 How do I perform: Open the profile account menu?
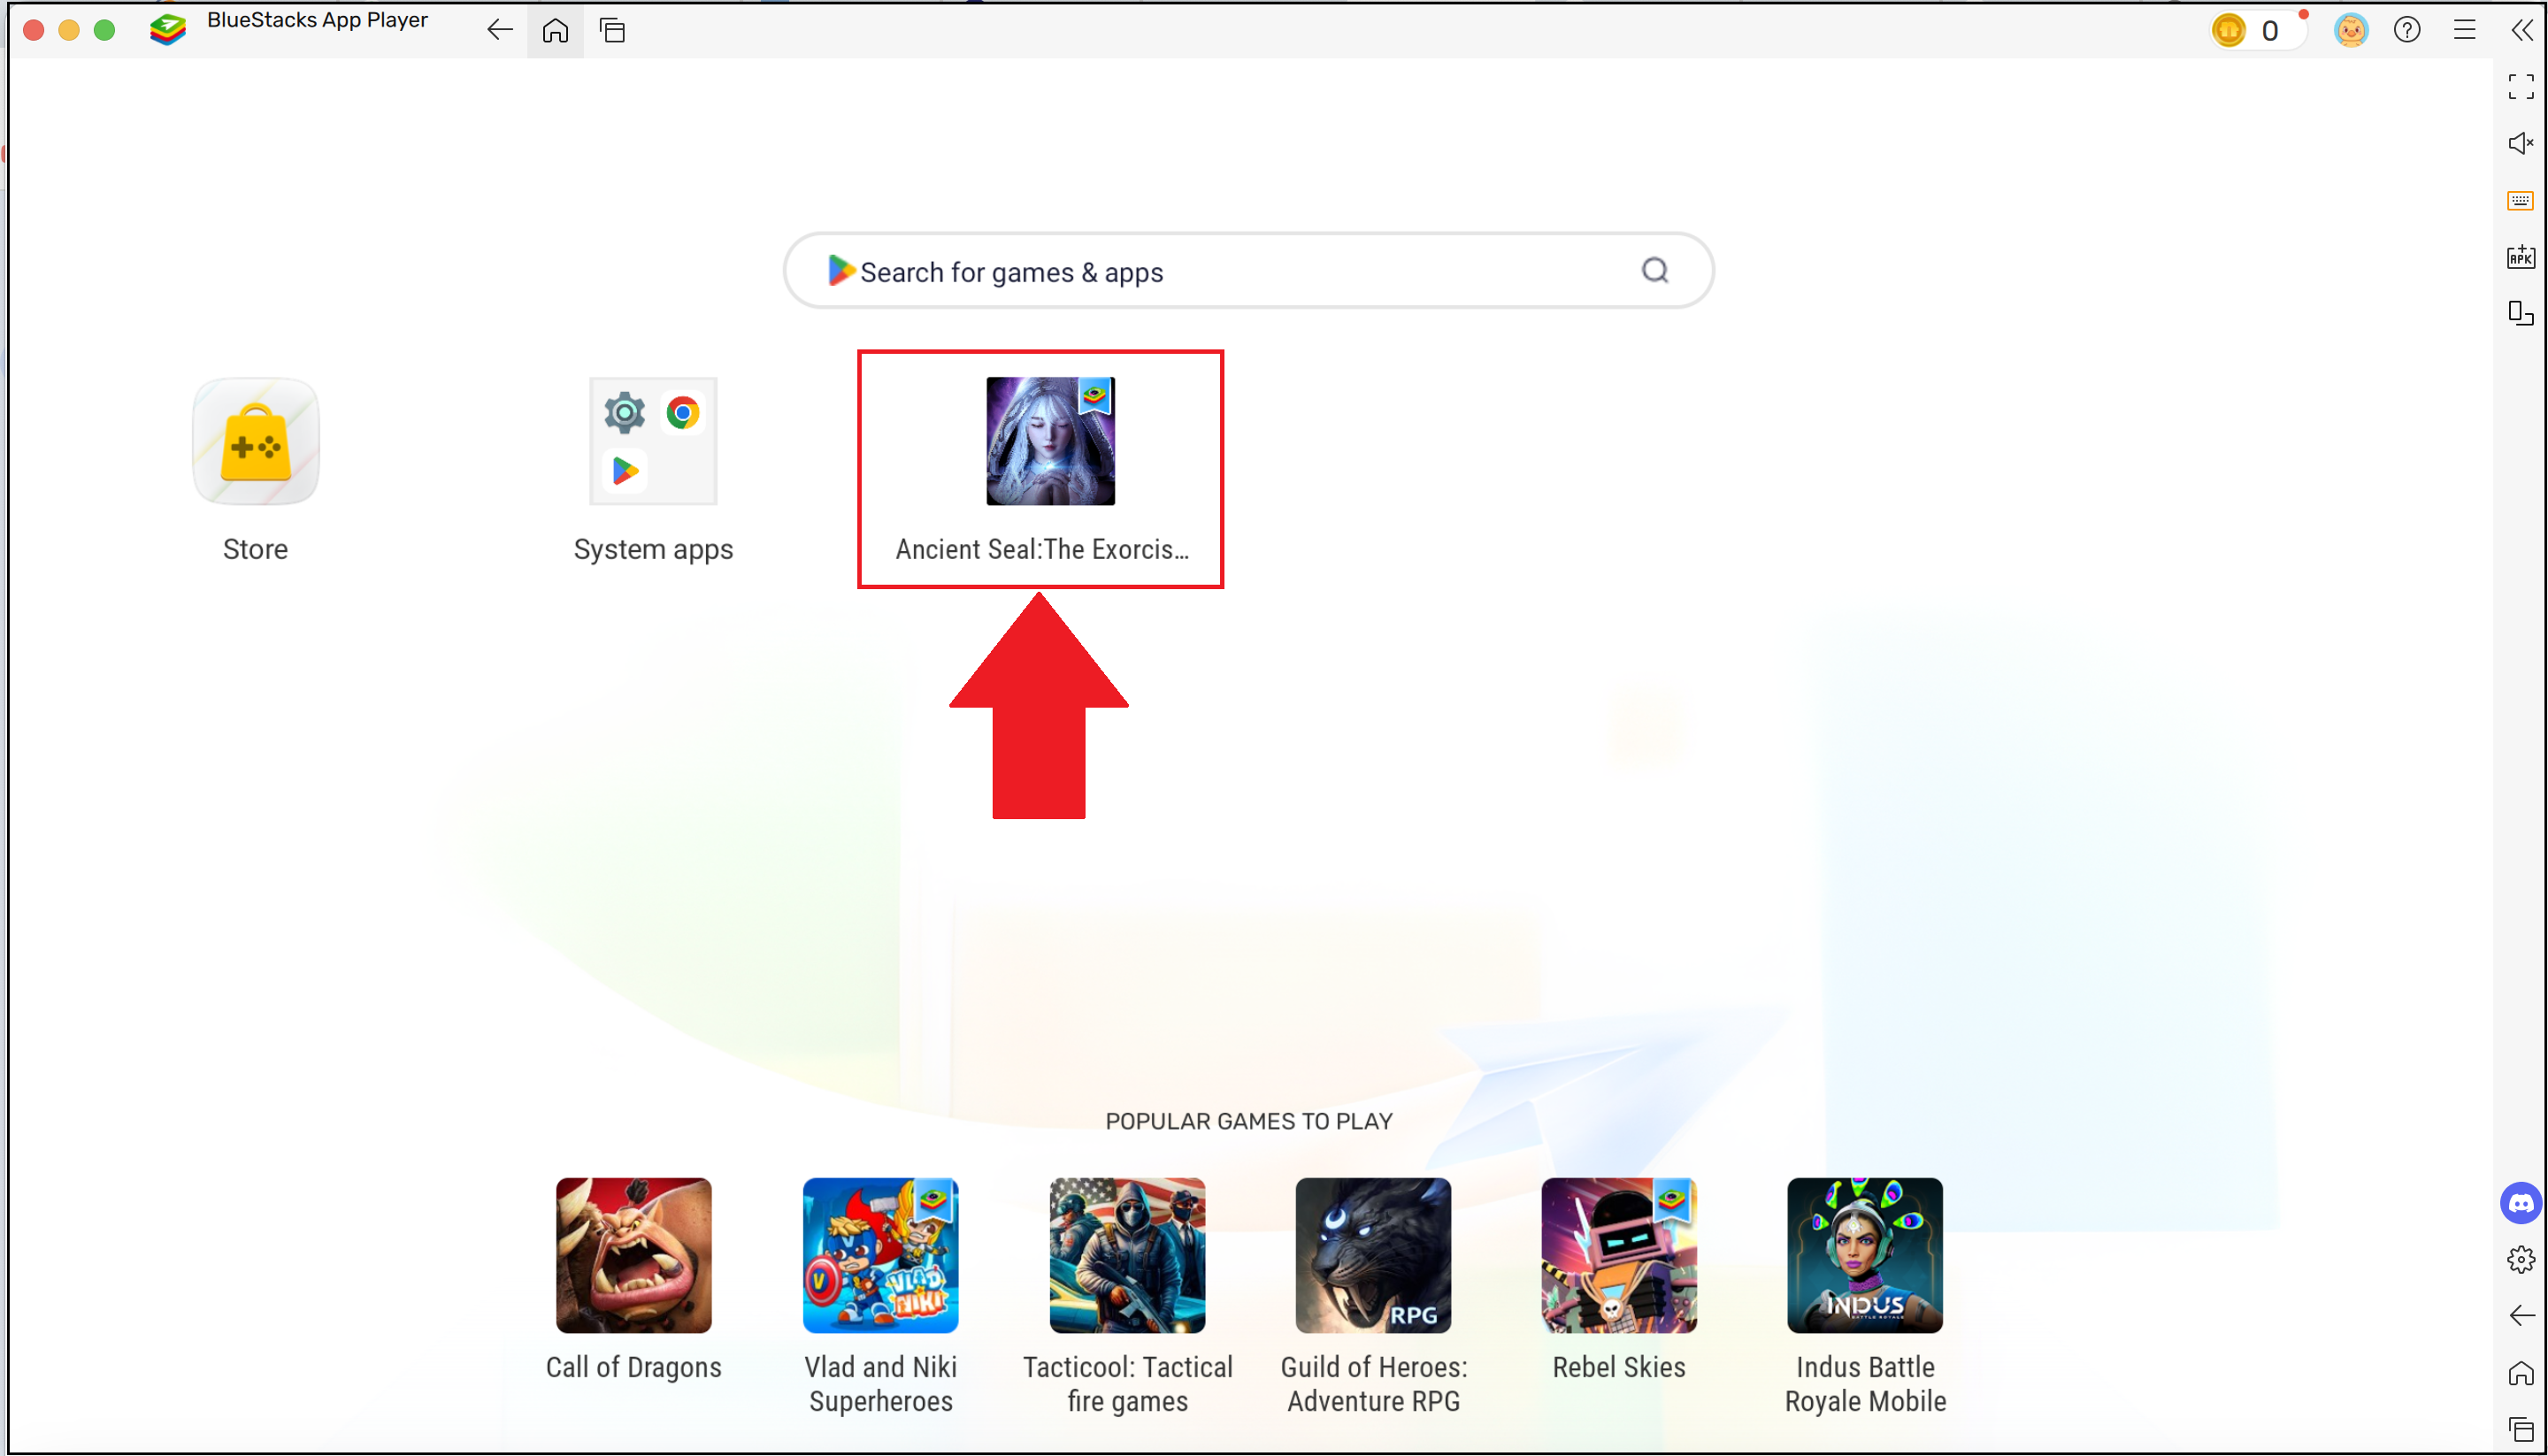point(2351,30)
